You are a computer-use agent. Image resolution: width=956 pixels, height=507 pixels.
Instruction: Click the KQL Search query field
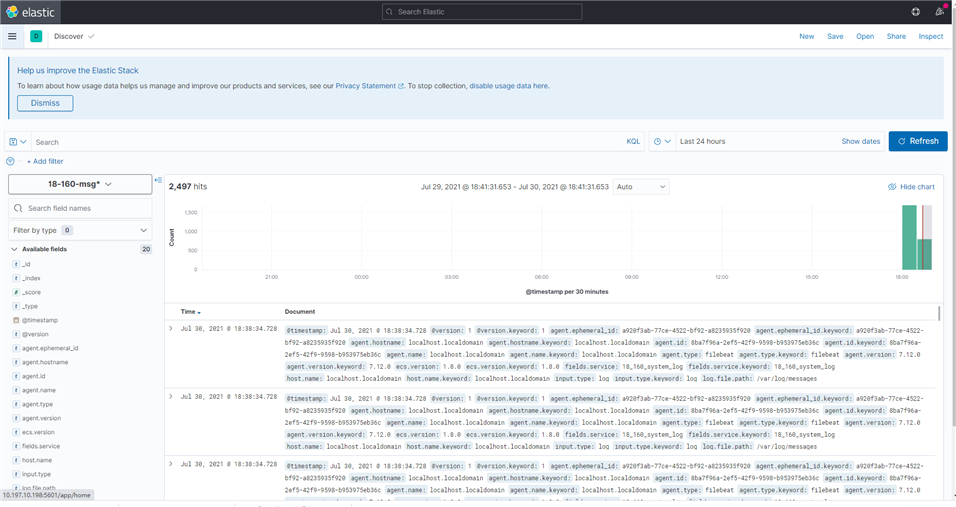(x=326, y=141)
